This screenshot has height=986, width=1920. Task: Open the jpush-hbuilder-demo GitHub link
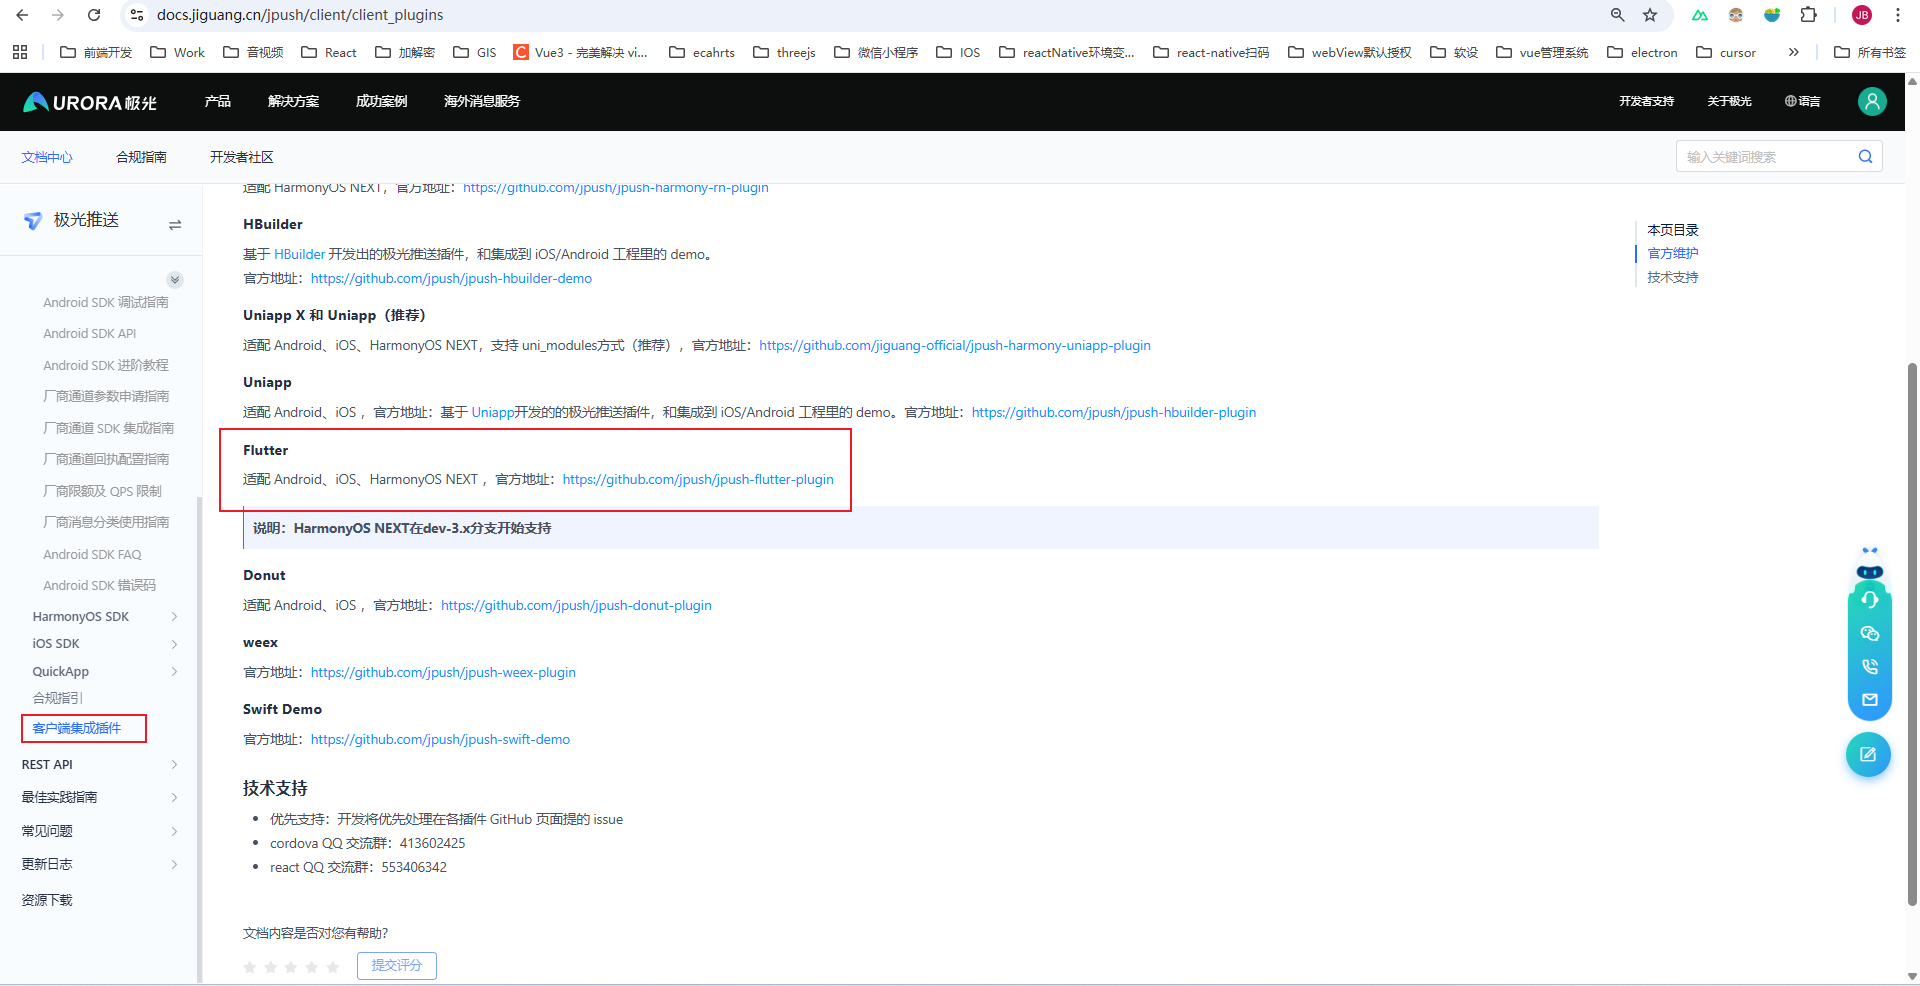click(451, 278)
